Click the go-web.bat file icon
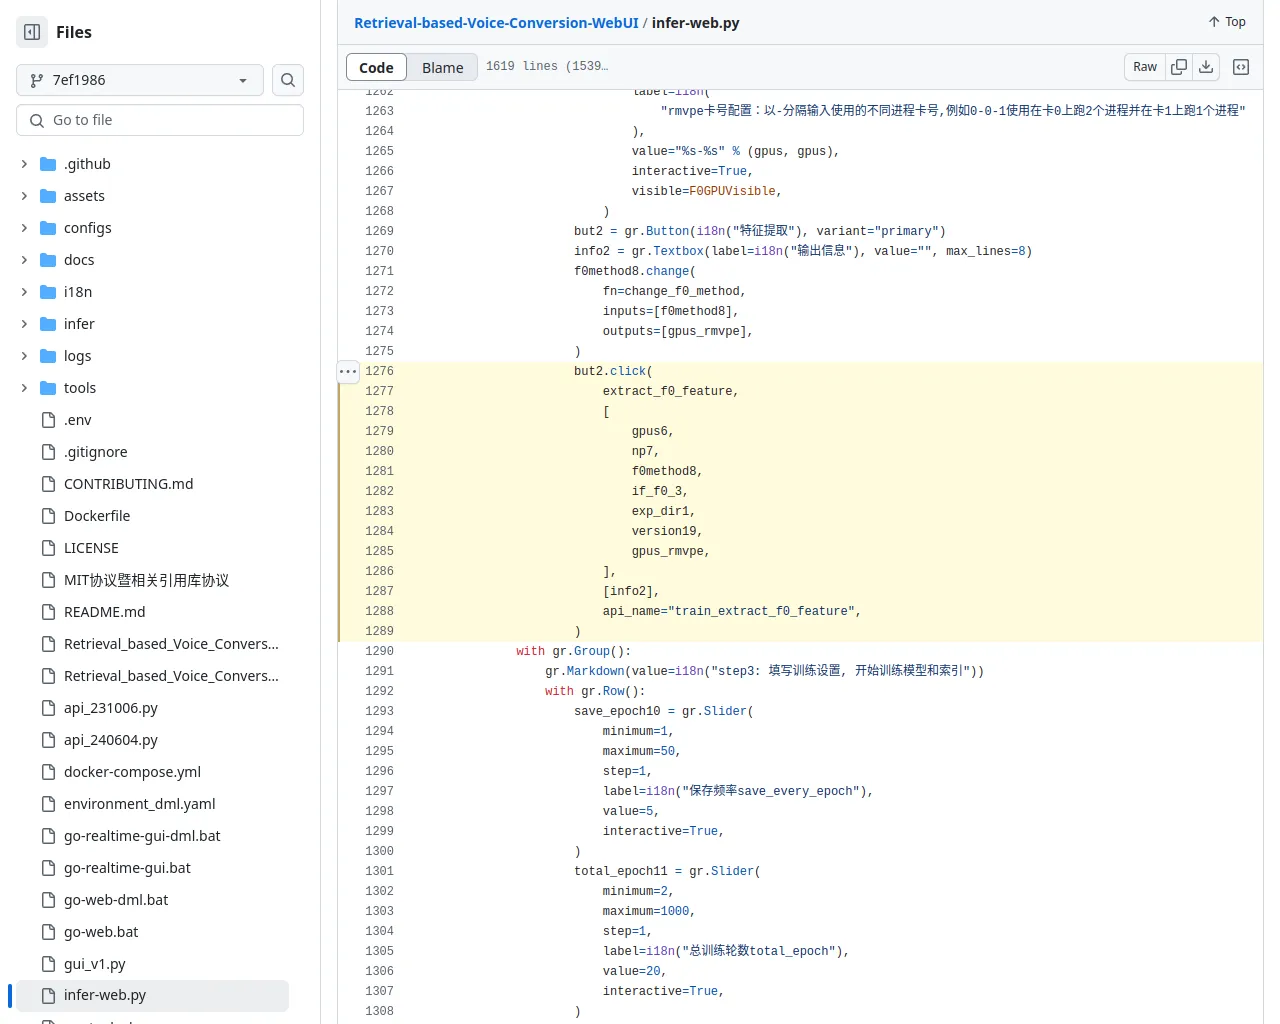The height and width of the screenshot is (1024, 1280). 48,932
